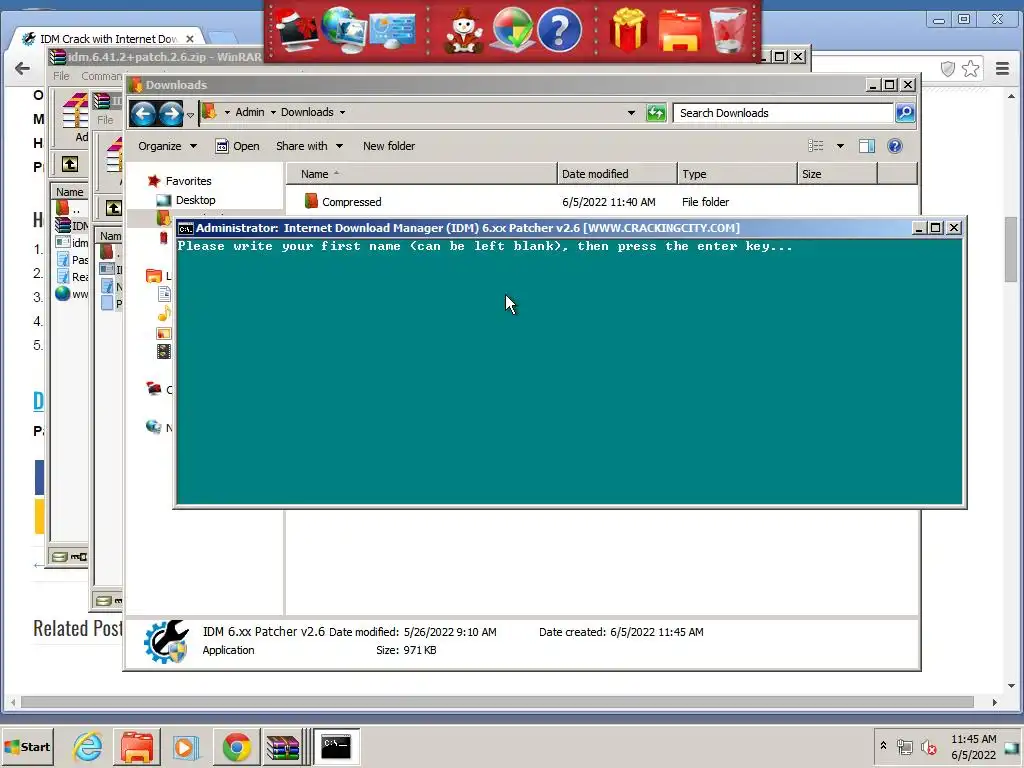Click Admin in the address breadcrumb
Viewport: 1024px width, 768px height.
point(249,112)
